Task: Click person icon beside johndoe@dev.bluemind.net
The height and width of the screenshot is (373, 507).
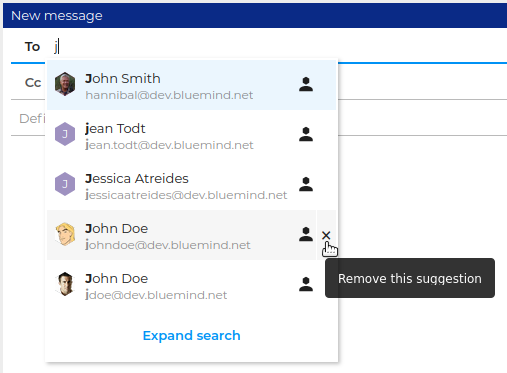Action: point(306,234)
